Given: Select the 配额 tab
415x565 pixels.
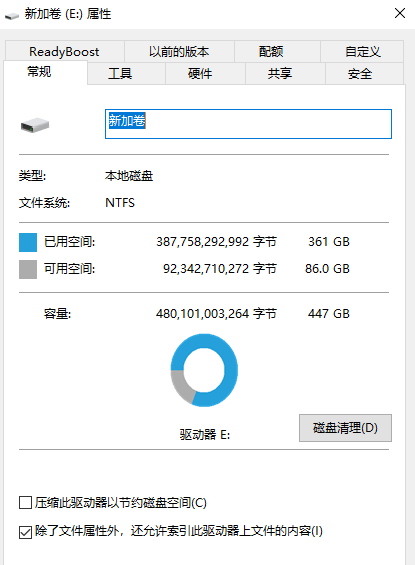Looking at the screenshot, I should pos(271,52).
